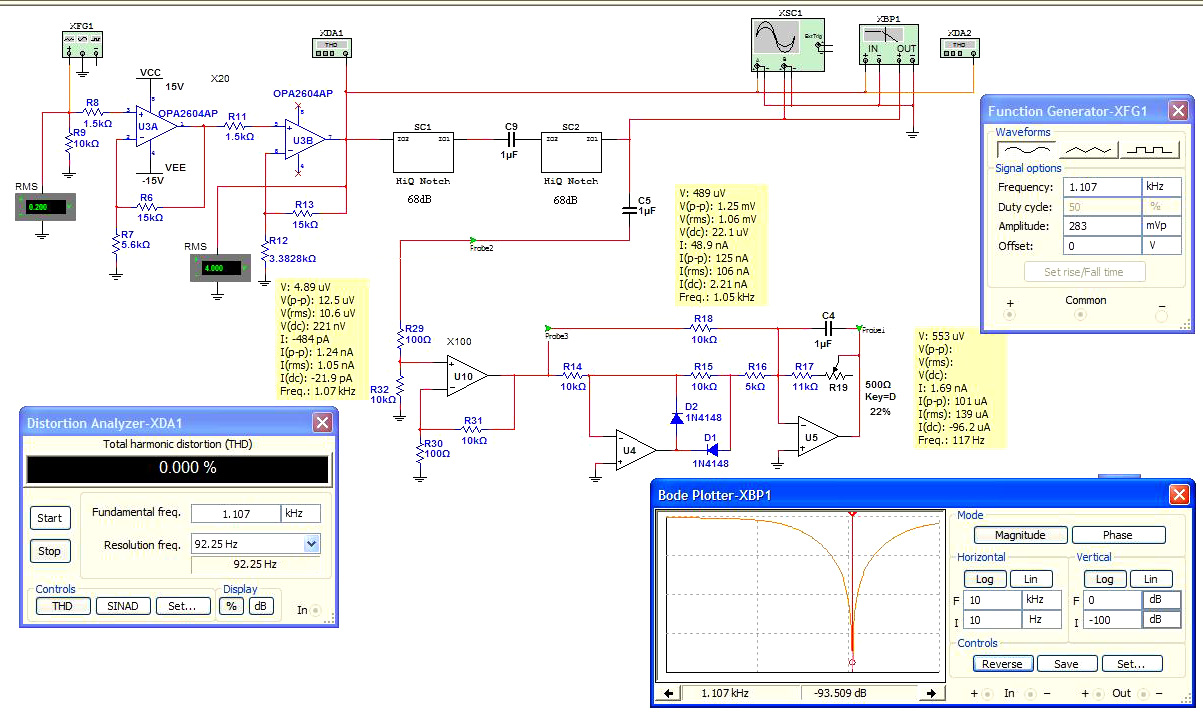Viewport: 1203px width, 718px height.
Task: Click the Fundamental freq. value field
Action: click(235, 513)
